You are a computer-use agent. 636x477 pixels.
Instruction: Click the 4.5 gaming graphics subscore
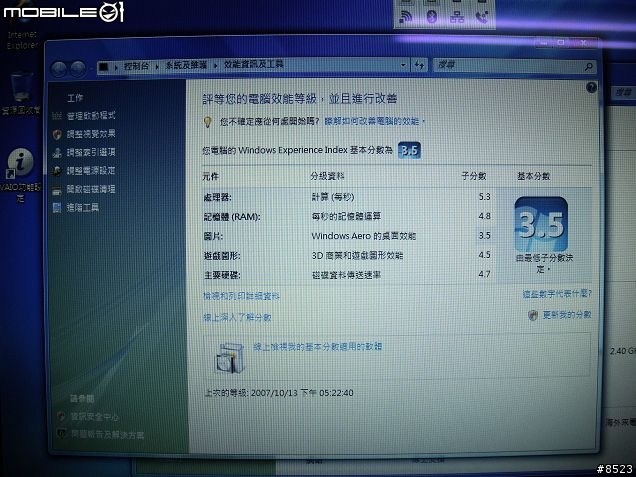(484, 255)
